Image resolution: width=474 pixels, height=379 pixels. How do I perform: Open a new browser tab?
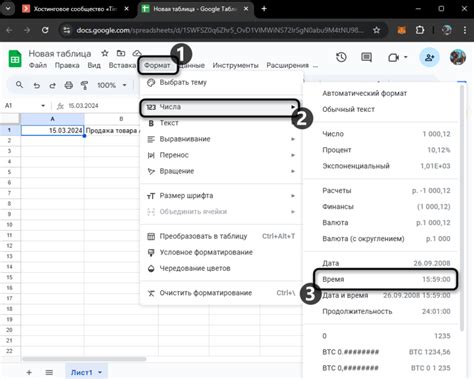click(x=264, y=9)
